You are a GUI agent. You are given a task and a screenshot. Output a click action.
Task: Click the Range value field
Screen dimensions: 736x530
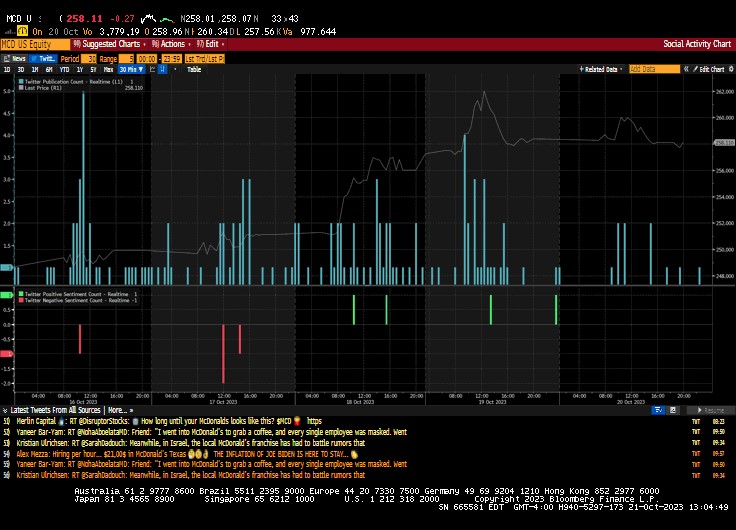(x=127, y=59)
